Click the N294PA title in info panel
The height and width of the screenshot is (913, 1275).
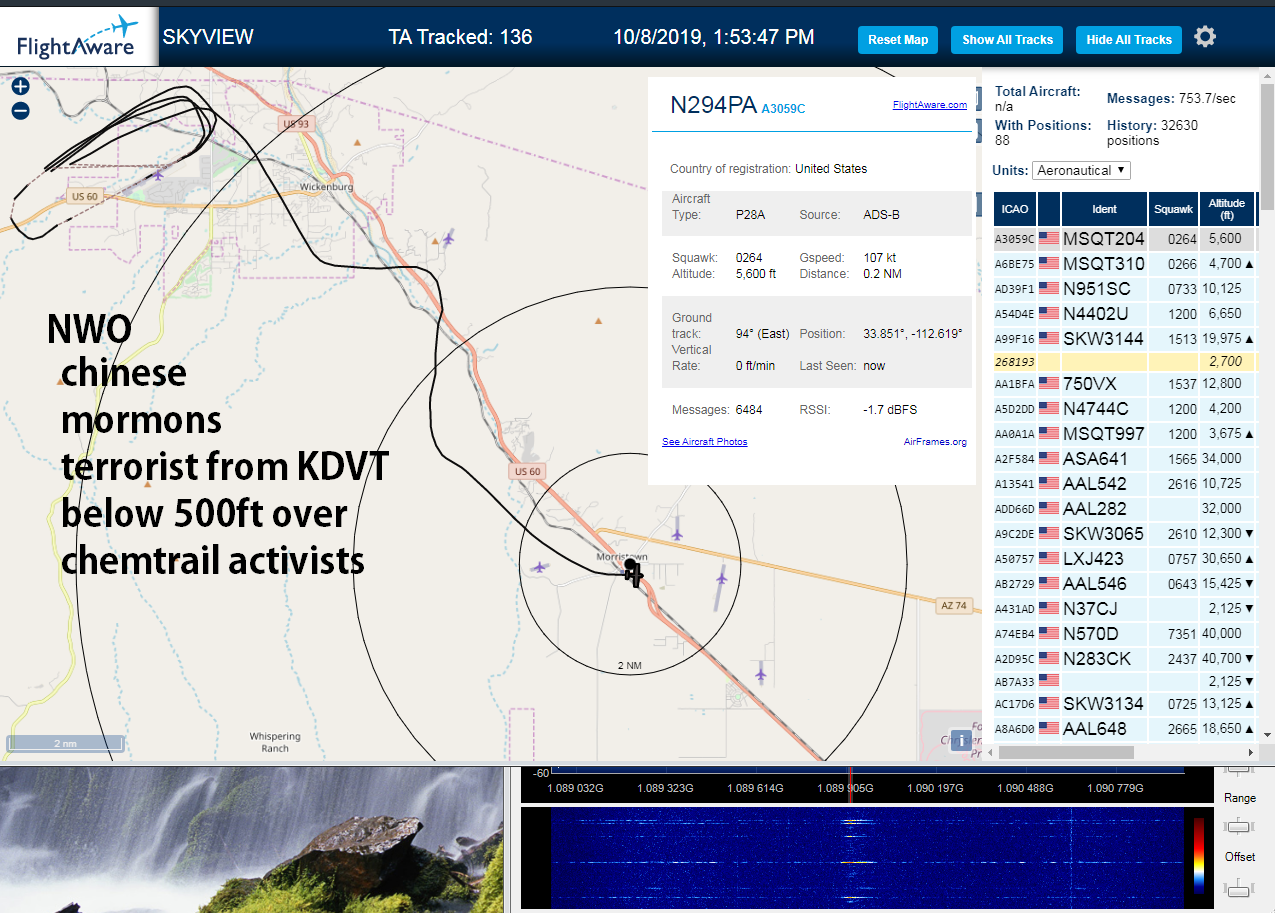[713, 106]
